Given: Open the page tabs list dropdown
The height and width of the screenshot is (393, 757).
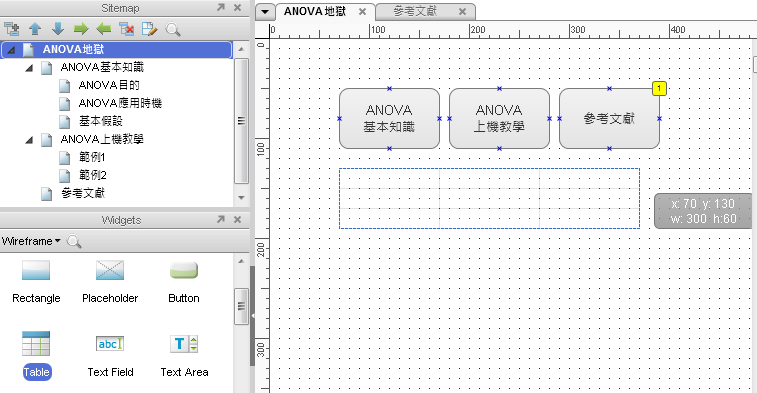Looking at the screenshot, I should [x=265, y=12].
